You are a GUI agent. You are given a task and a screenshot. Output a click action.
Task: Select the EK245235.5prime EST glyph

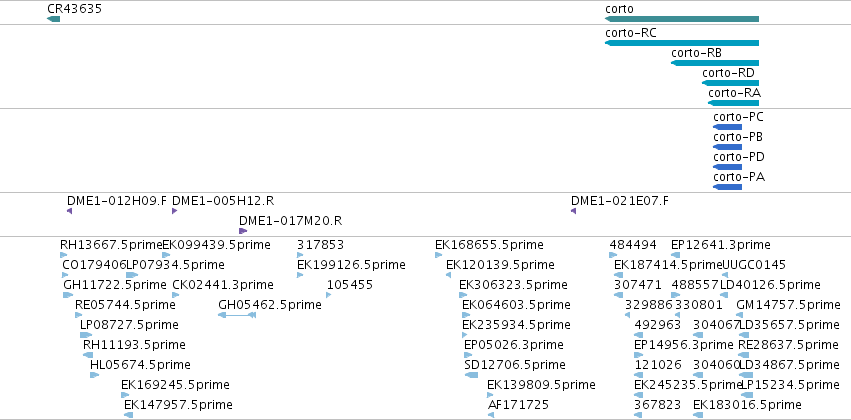click(638, 396)
